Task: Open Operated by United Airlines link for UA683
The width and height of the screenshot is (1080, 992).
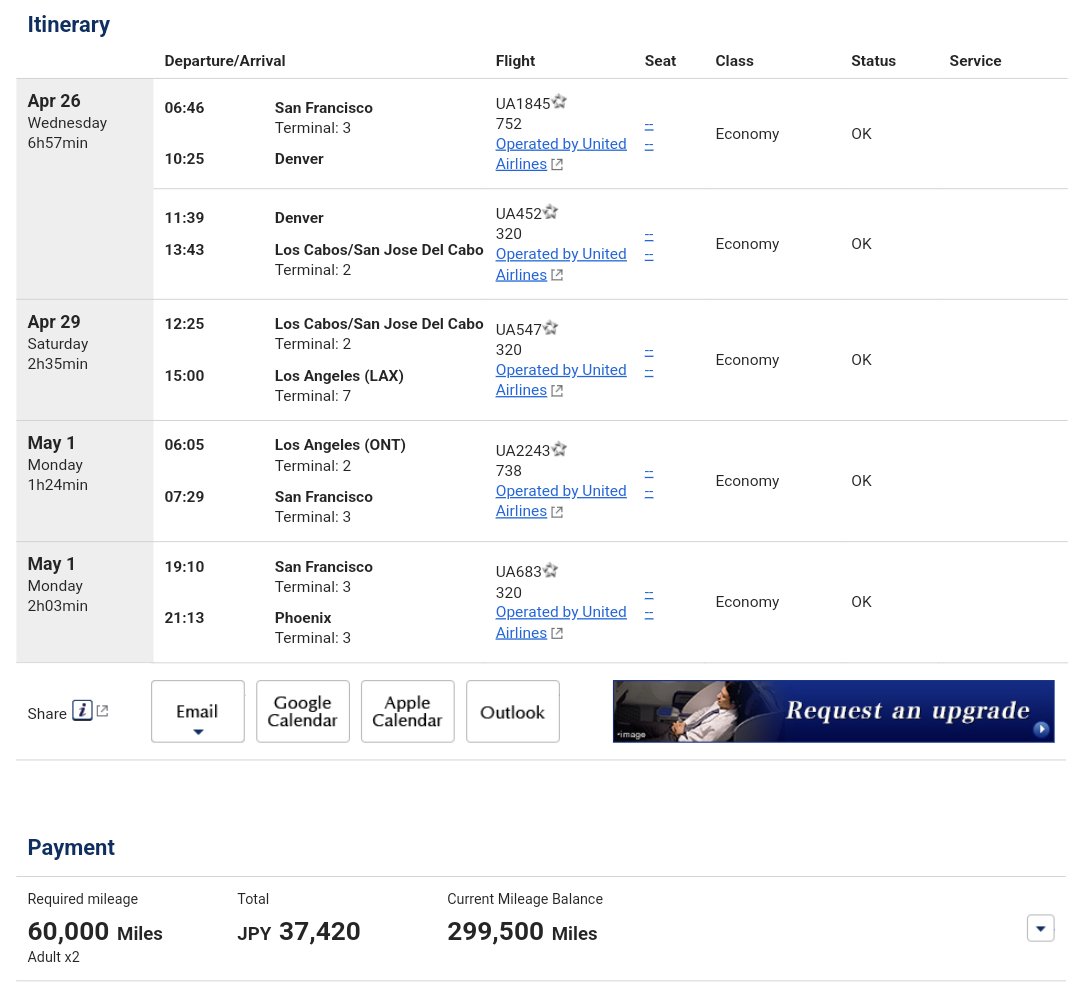Action: (x=560, y=612)
